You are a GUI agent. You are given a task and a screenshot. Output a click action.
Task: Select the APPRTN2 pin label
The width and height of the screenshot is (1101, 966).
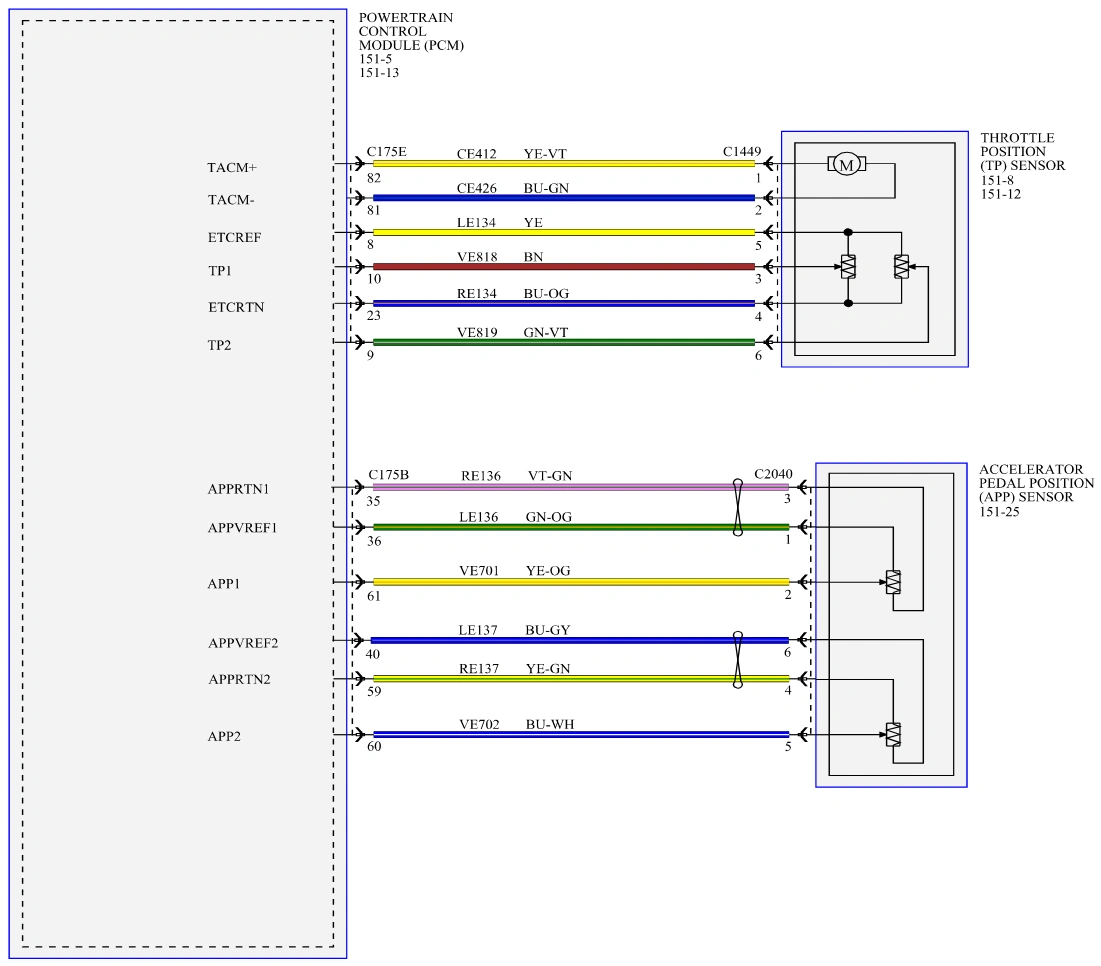coord(239,680)
